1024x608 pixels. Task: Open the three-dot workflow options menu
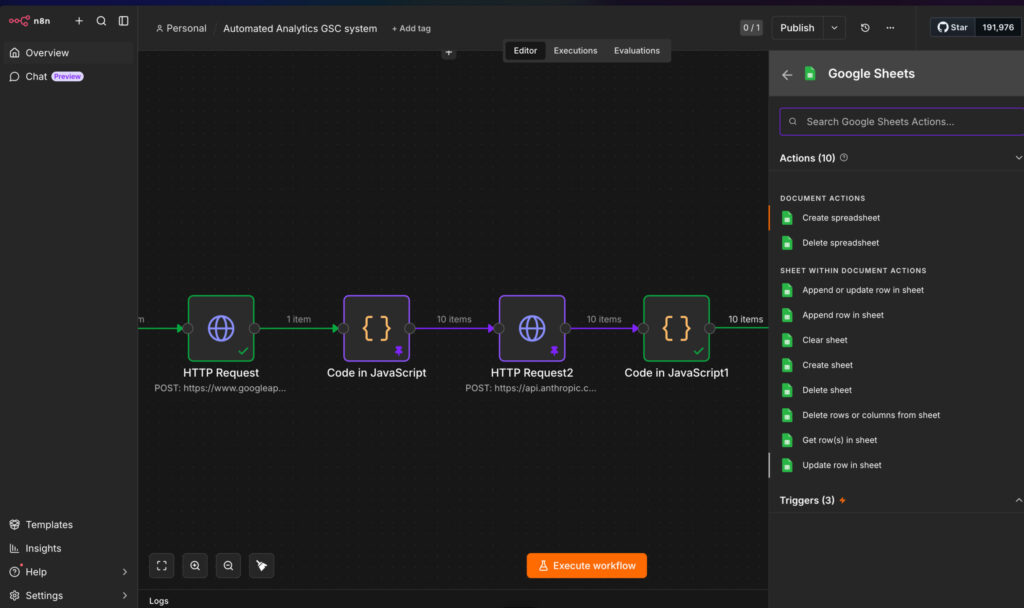(x=890, y=28)
